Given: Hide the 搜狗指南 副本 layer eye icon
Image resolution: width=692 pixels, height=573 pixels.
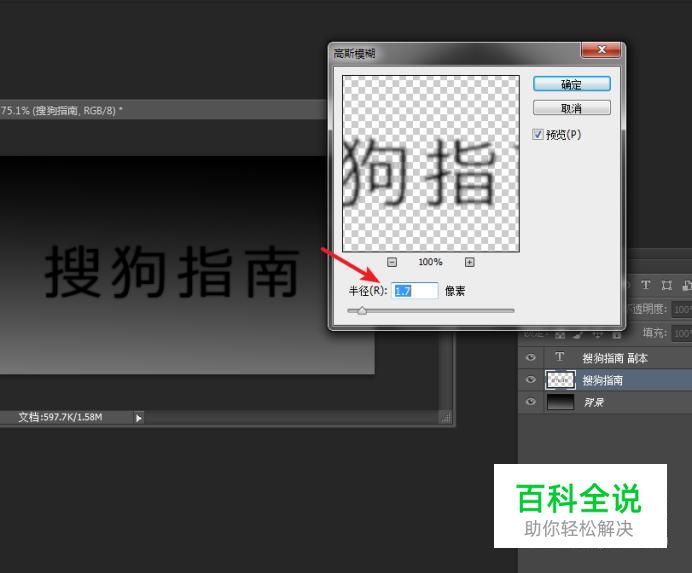Looking at the screenshot, I should [530, 357].
